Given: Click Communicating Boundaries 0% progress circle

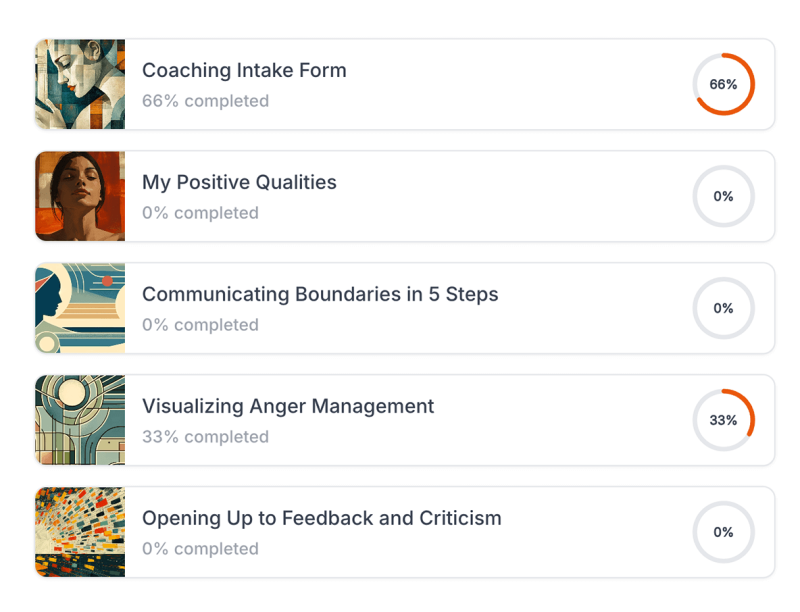Looking at the screenshot, I should point(723,309).
